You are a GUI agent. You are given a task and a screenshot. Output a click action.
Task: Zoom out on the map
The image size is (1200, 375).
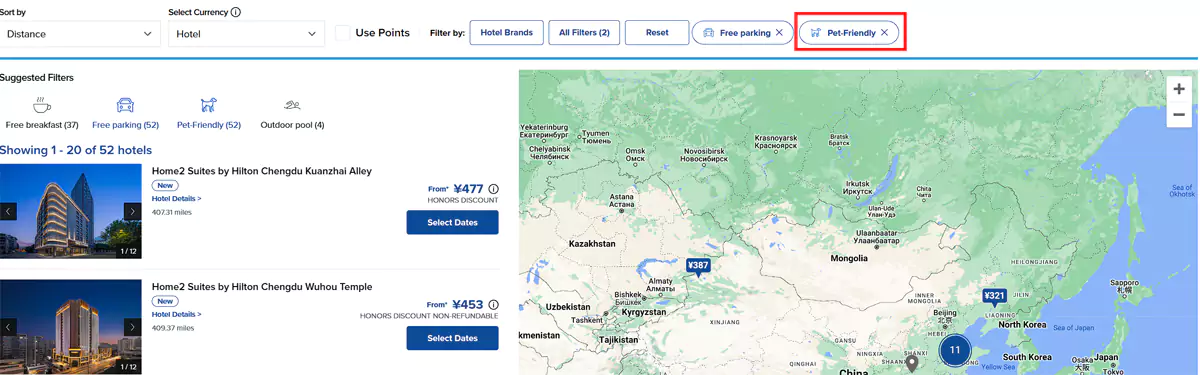pyautogui.click(x=1179, y=114)
